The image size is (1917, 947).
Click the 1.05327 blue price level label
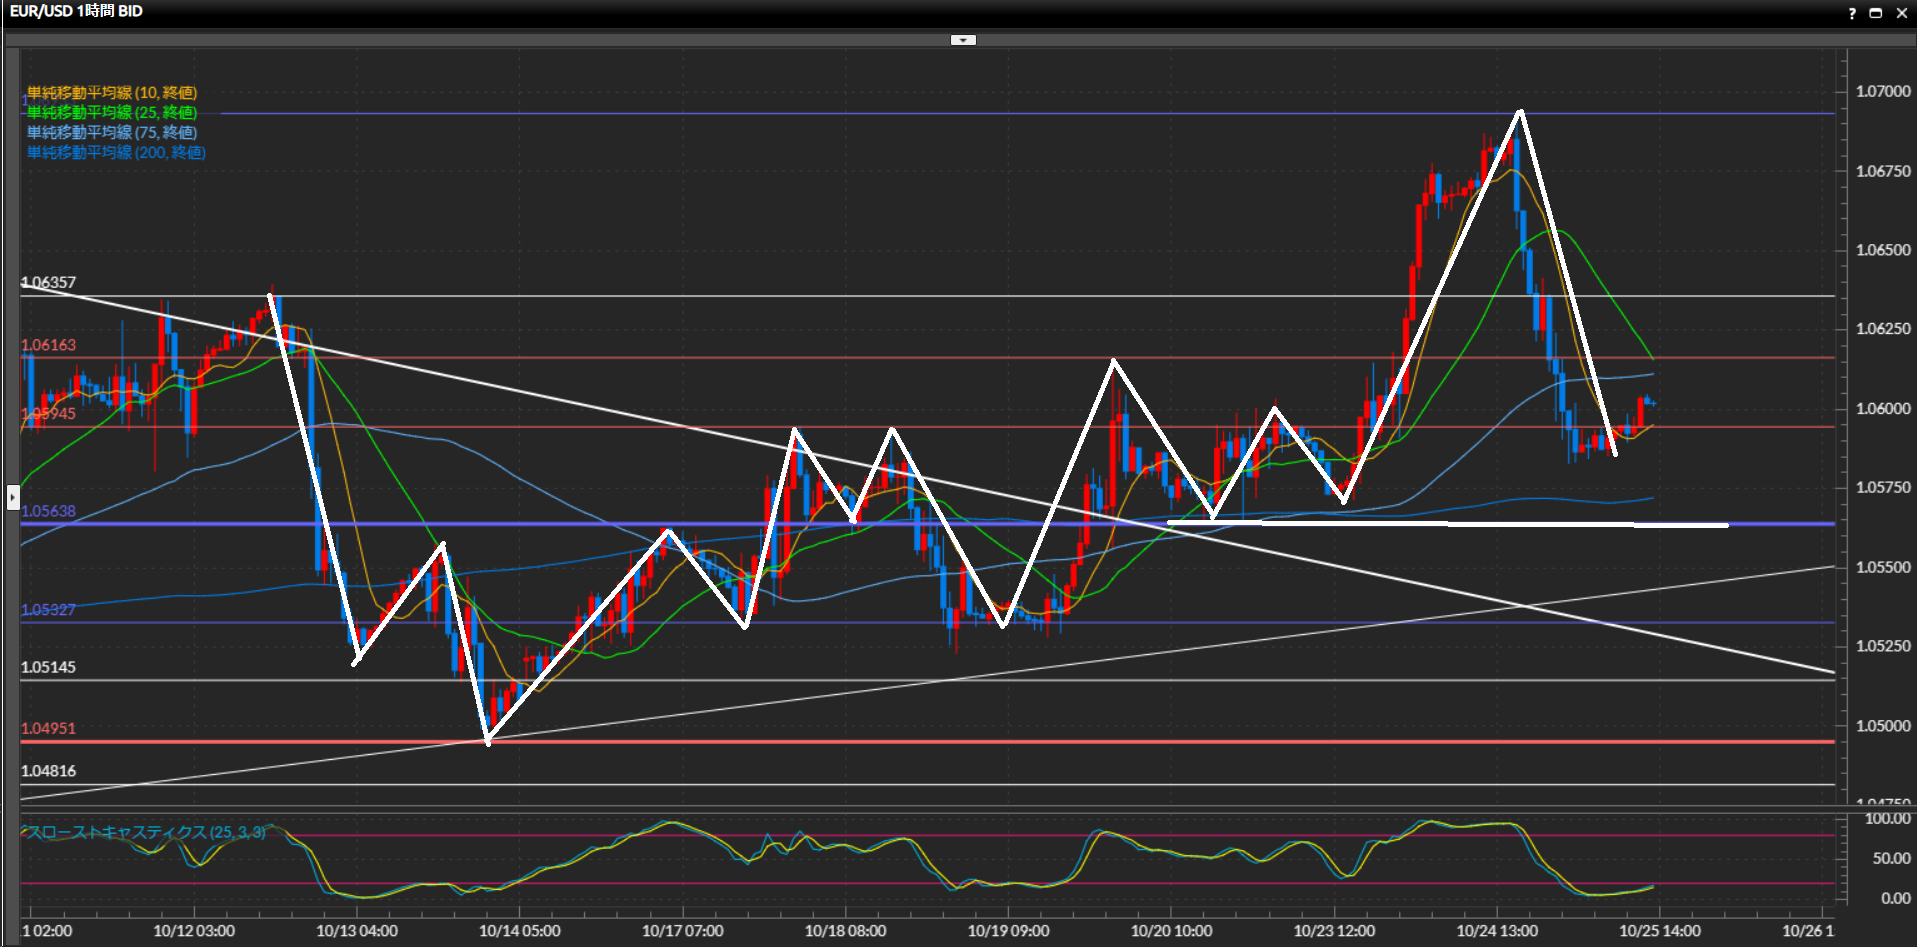tap(48, 610)
